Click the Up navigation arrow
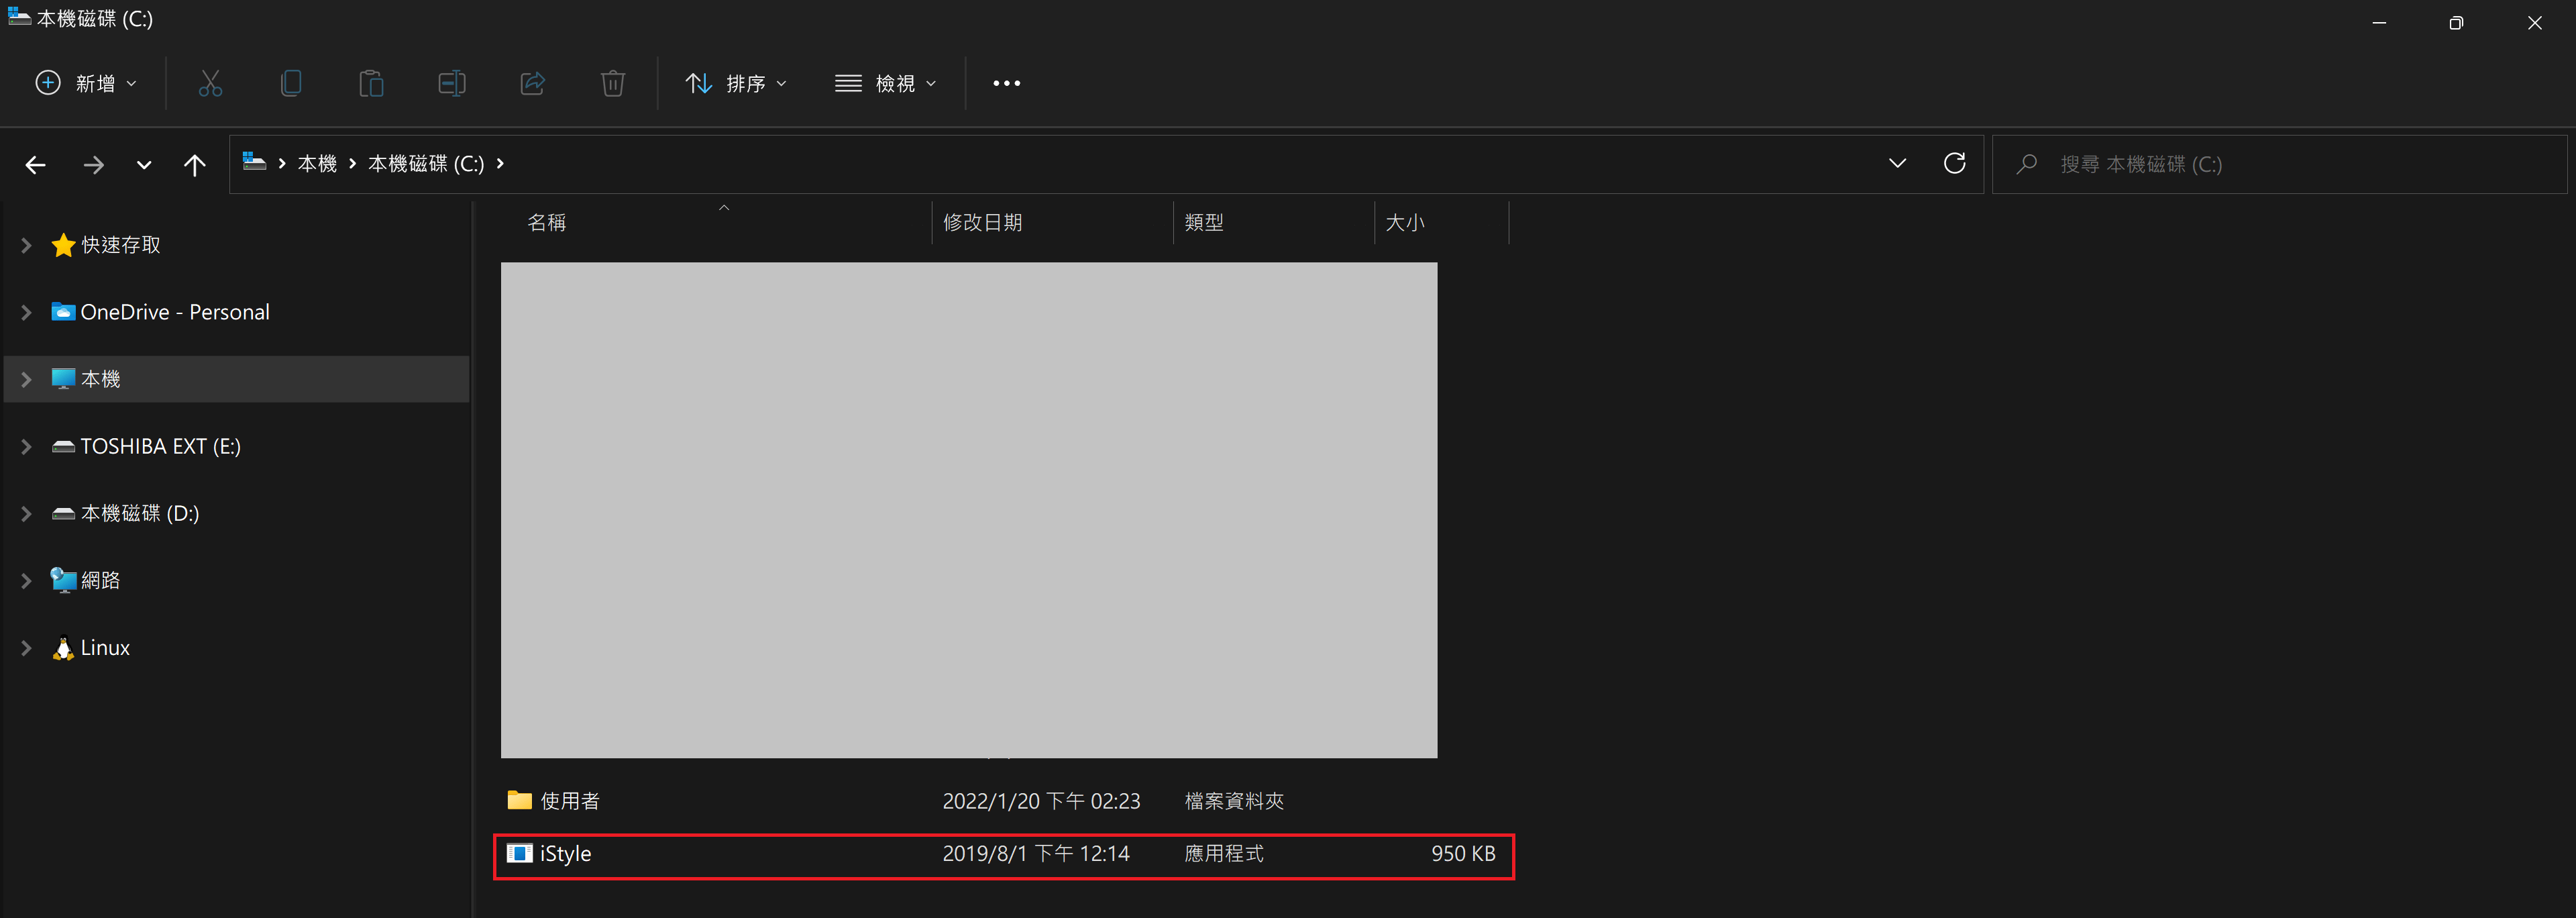 194,164
